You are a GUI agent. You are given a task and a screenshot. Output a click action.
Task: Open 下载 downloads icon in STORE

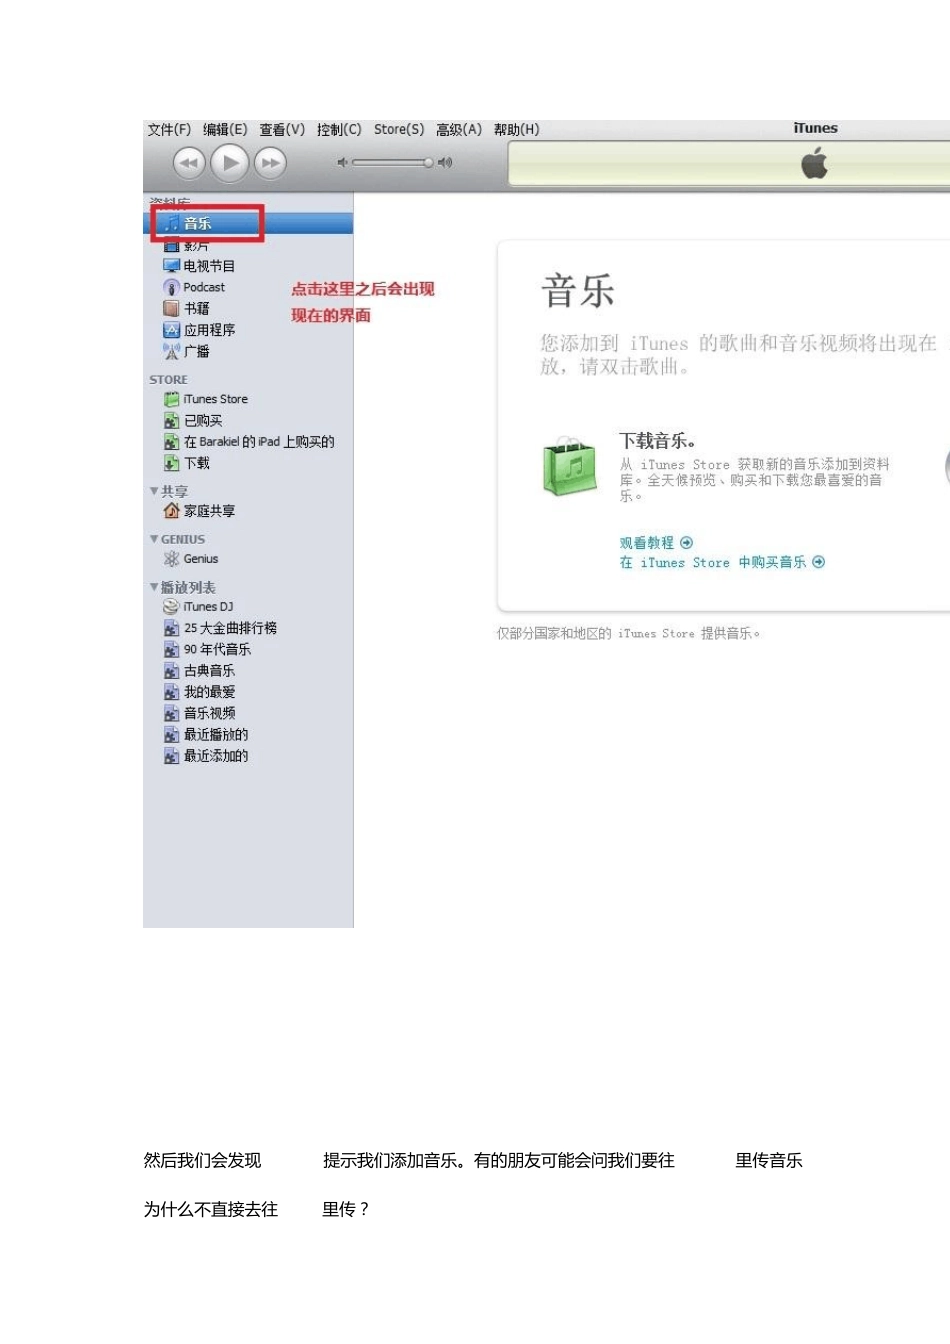(171, 463)
